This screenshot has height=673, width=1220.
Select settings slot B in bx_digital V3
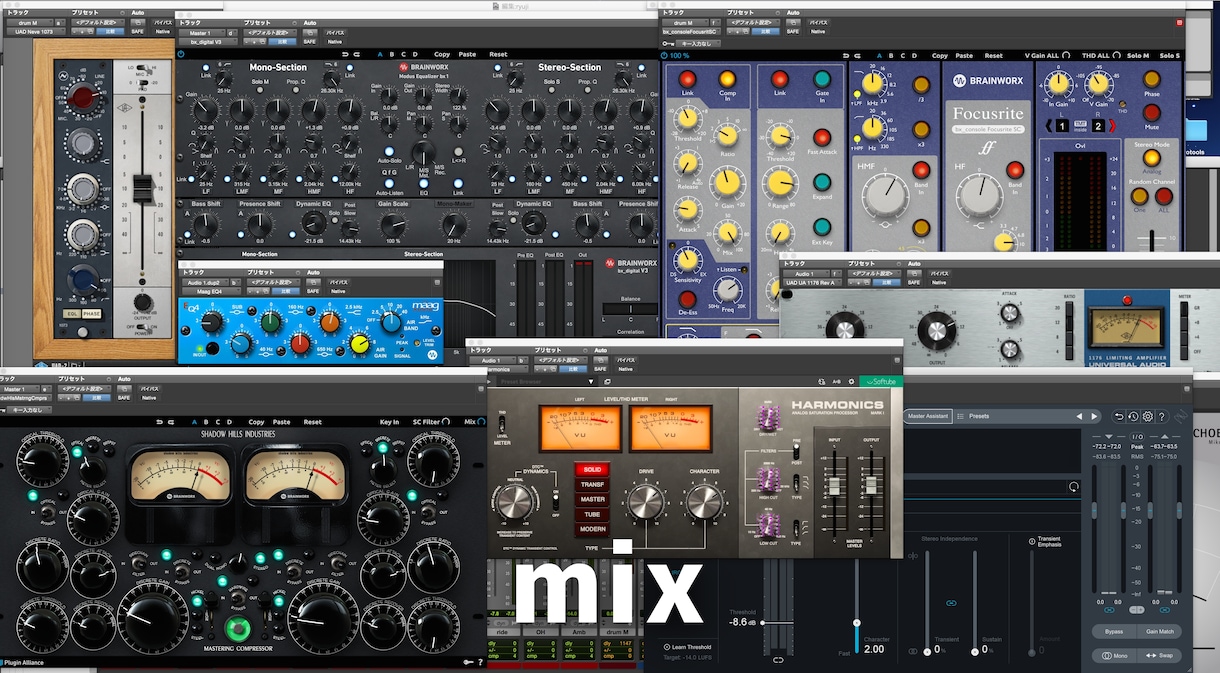pyautogui.click(x=392, y=55)
